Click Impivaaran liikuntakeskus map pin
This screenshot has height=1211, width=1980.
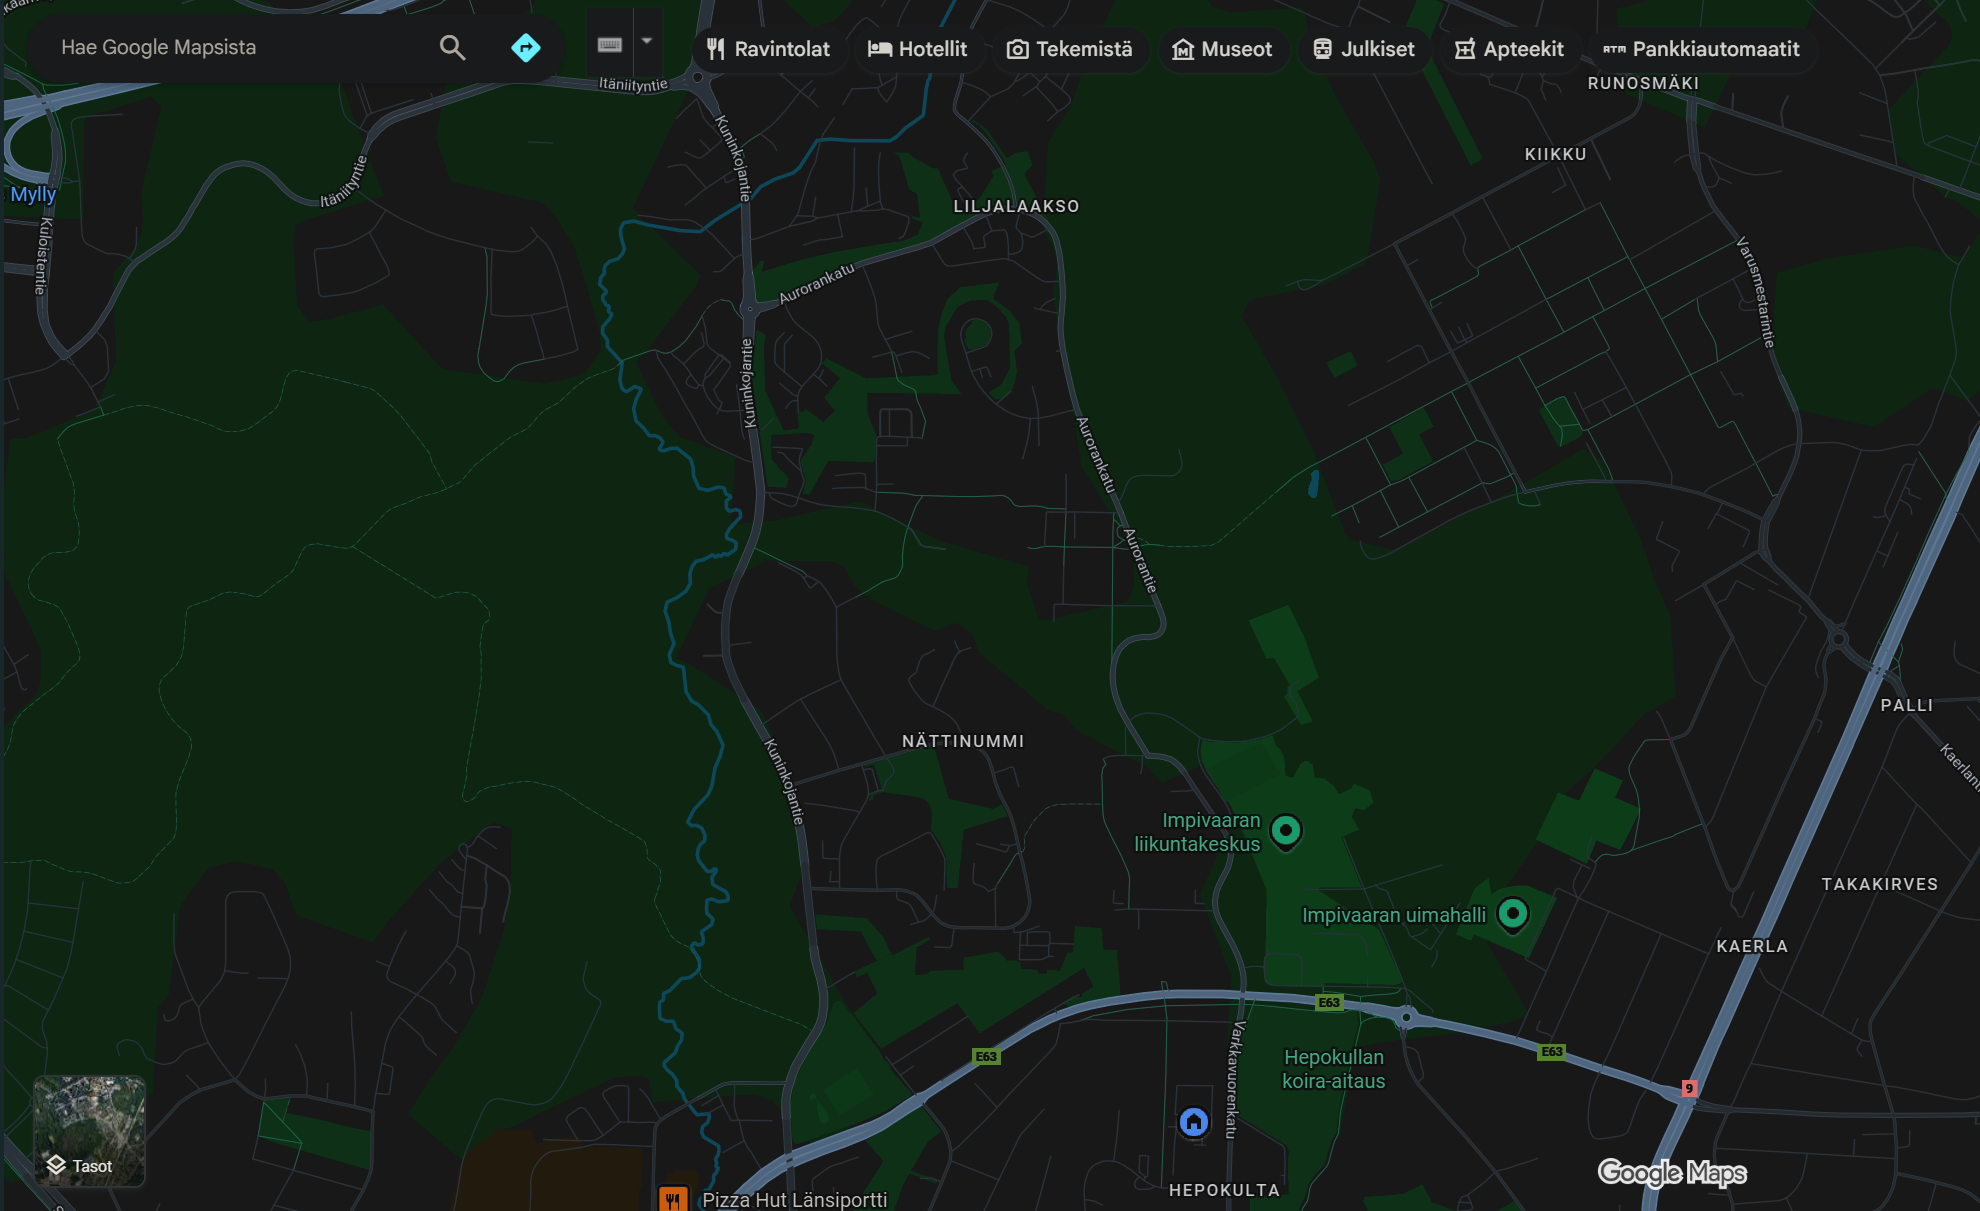tap(1285, 830)
